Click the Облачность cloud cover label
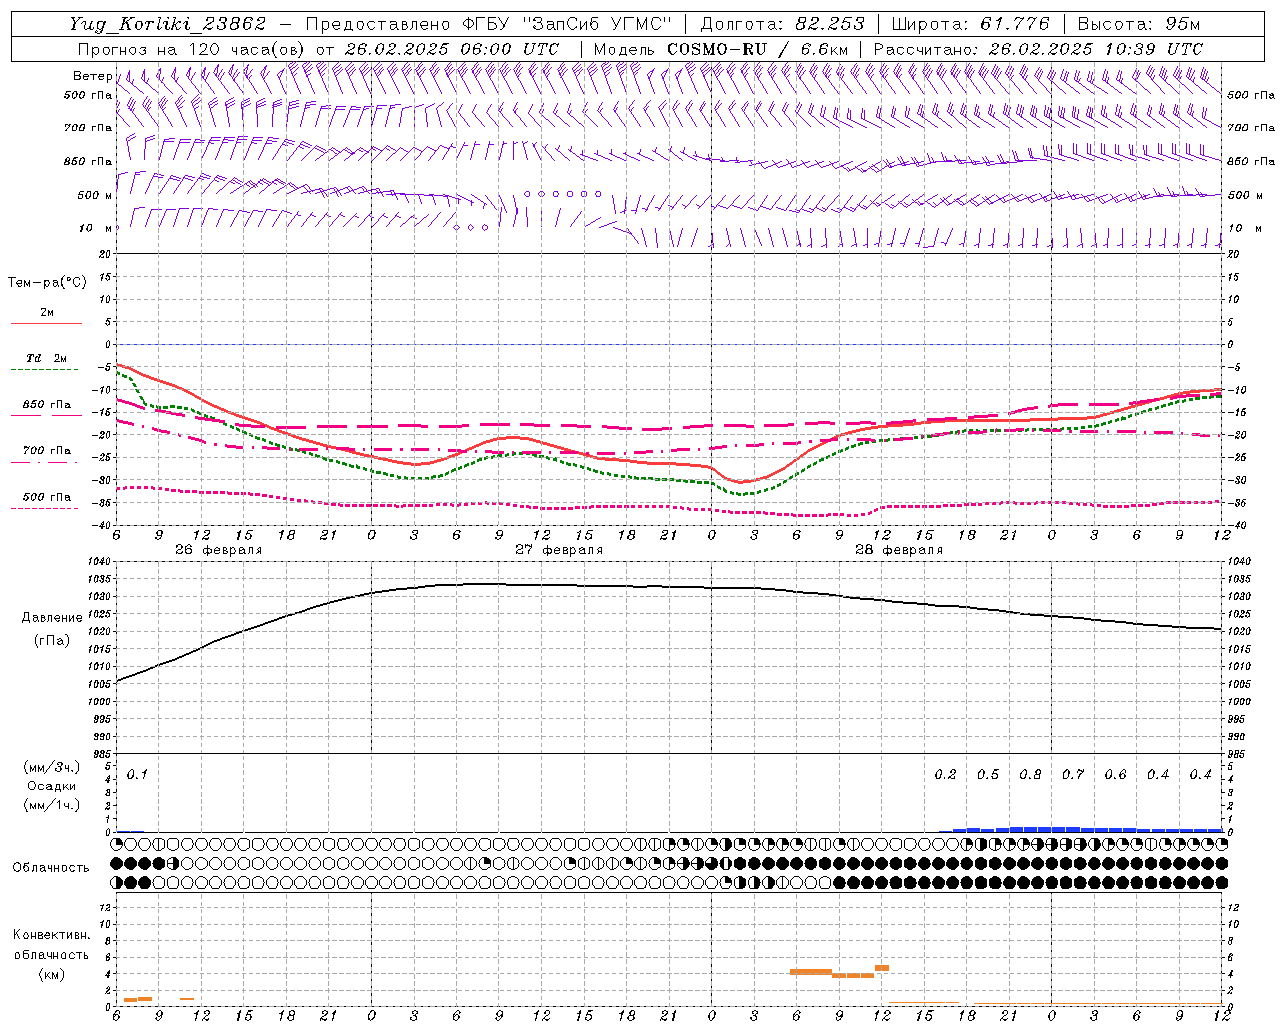This screenshot has height=1024, width=1280. click(51, 868)
